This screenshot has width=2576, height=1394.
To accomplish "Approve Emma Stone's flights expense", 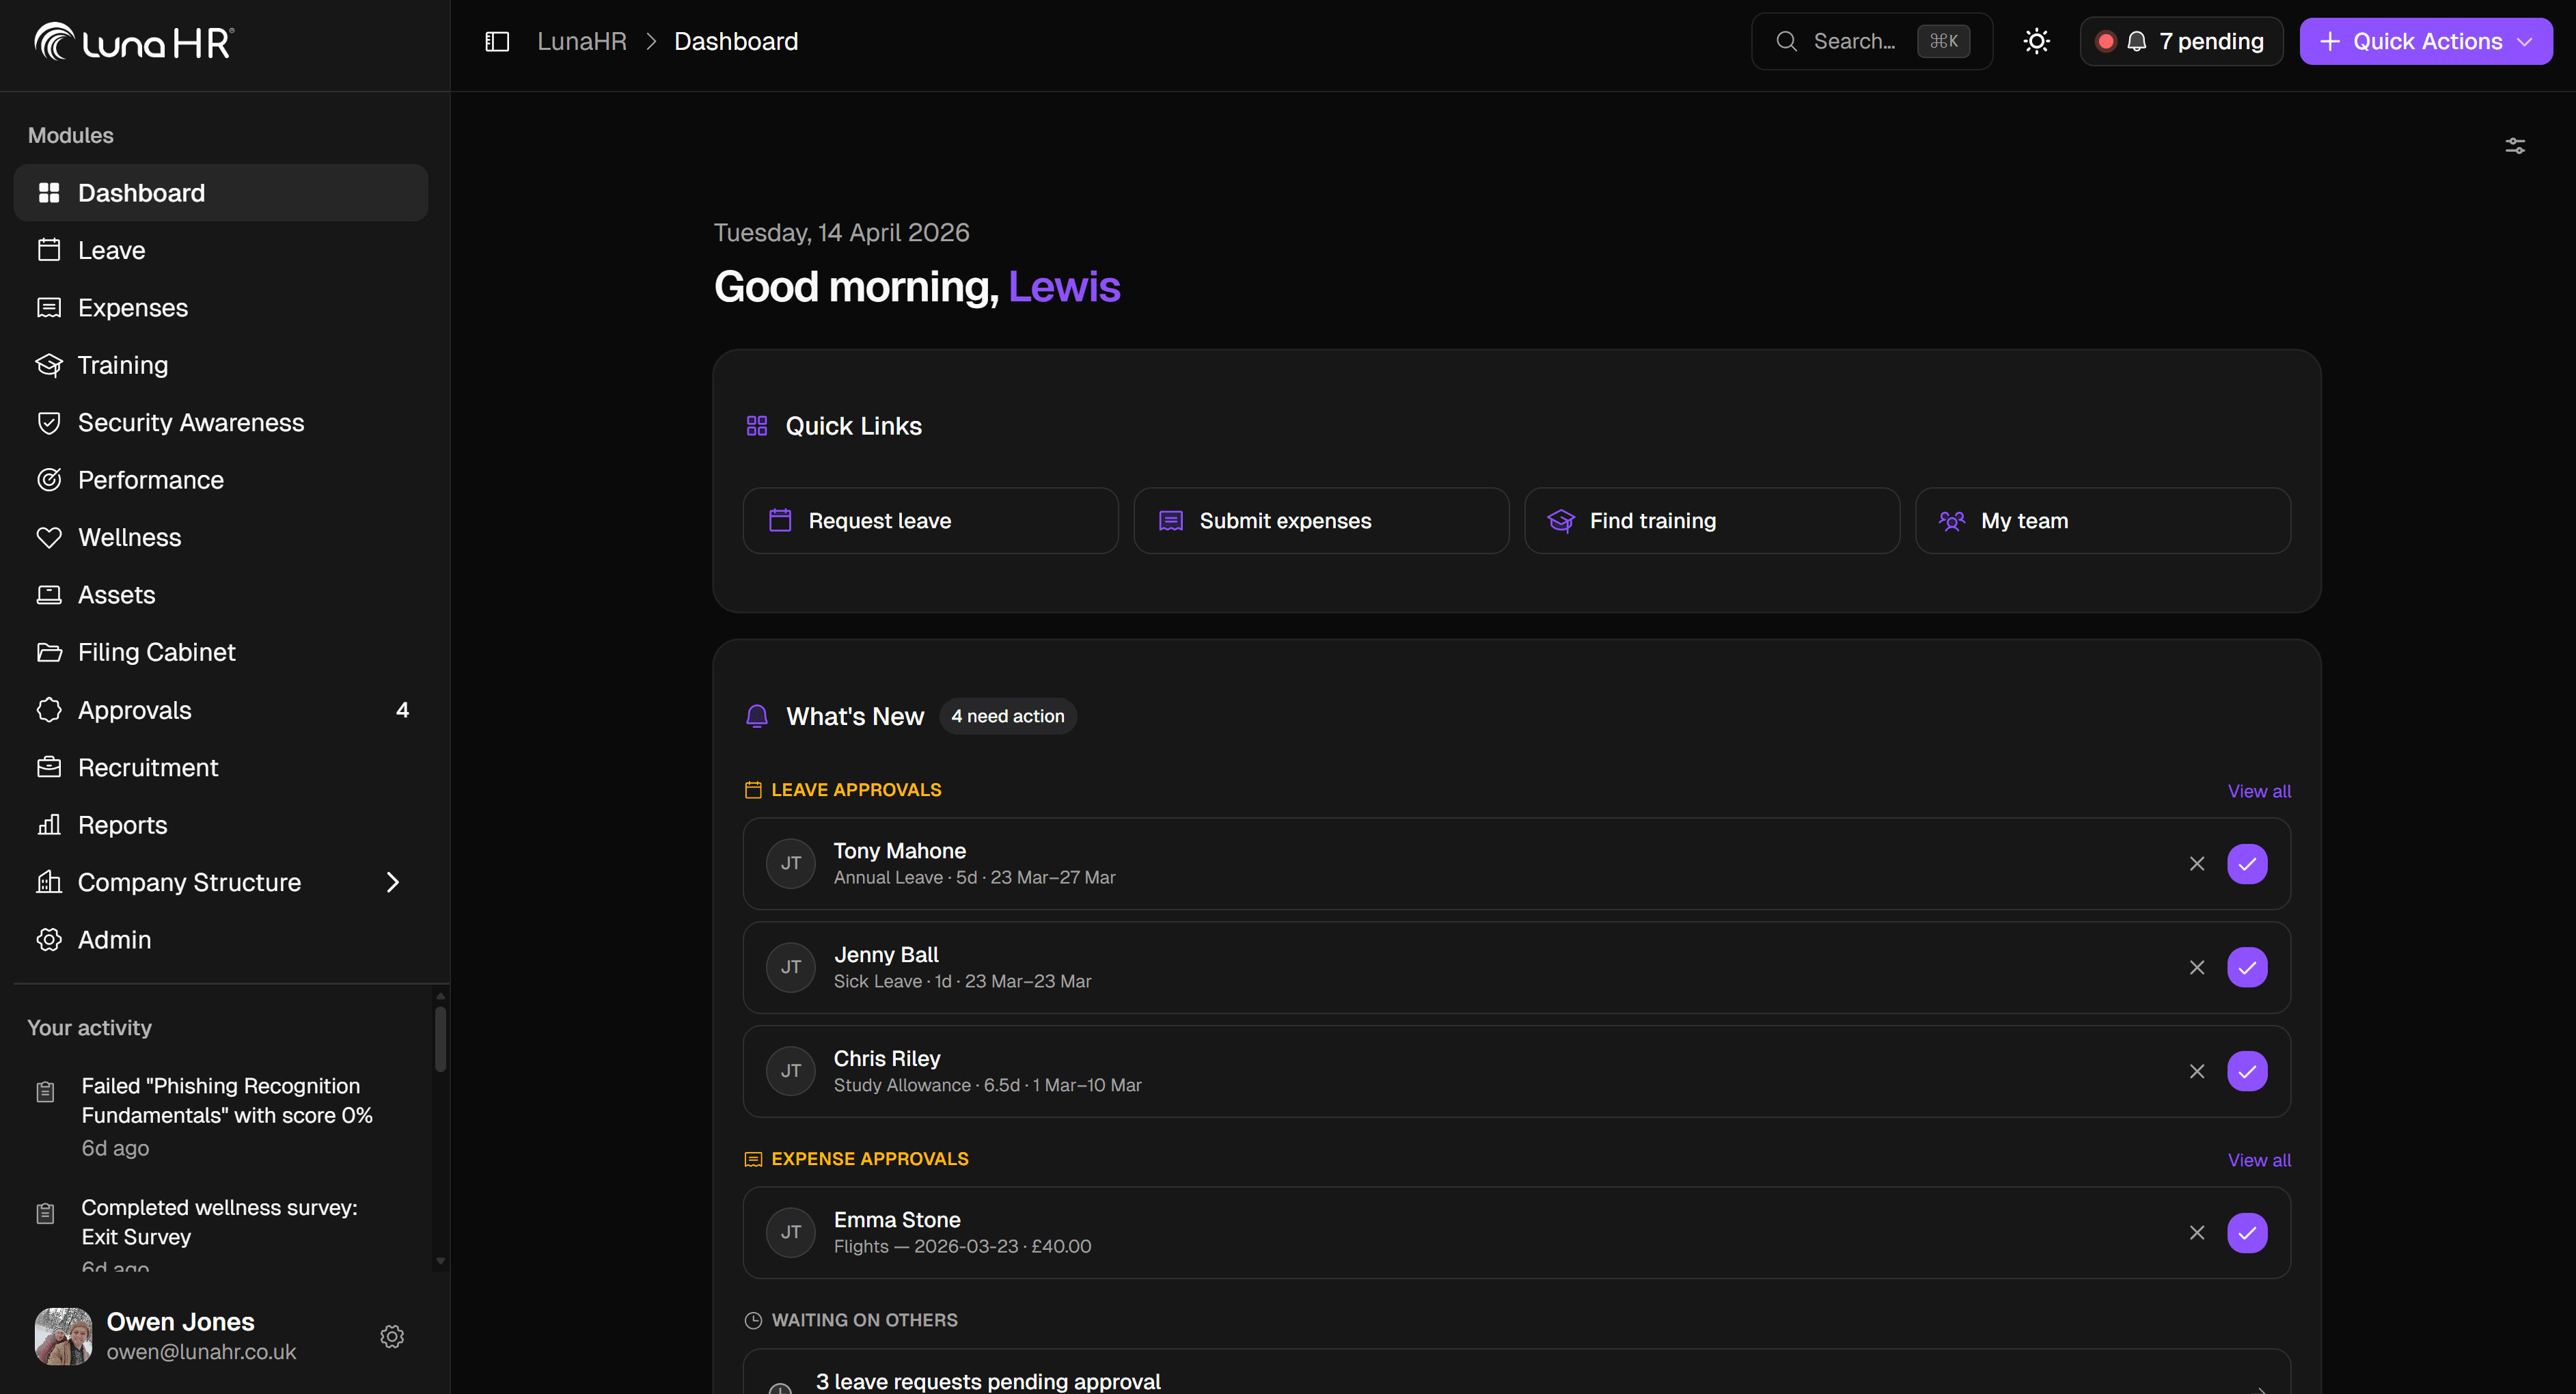I will [2246, 1233].
